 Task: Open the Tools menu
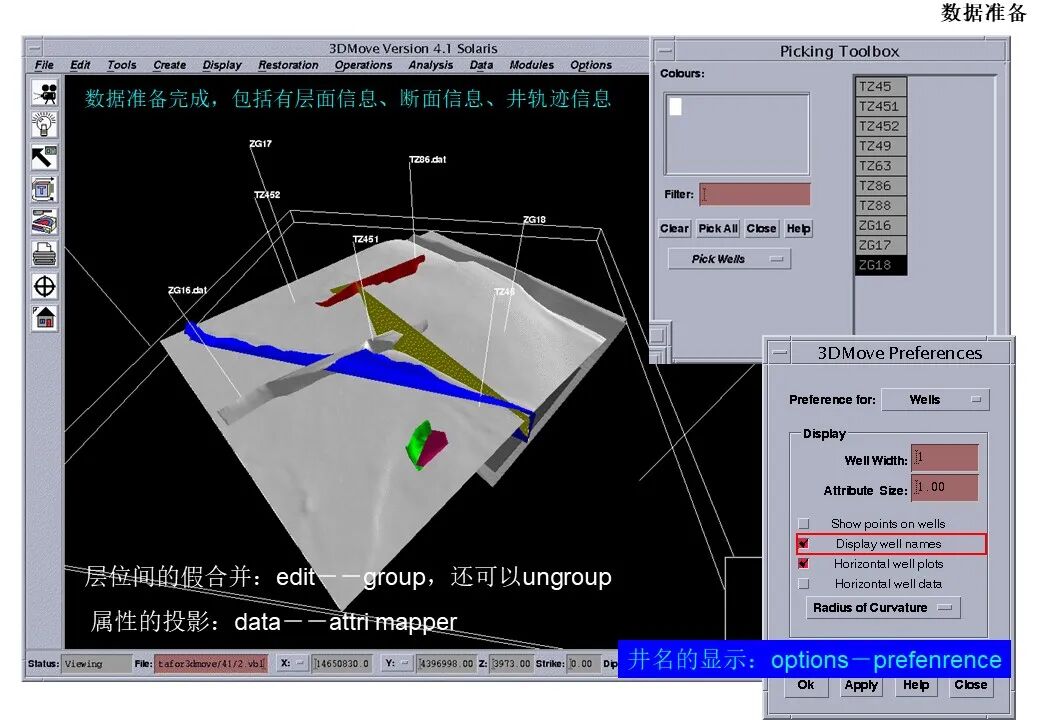coord(121,65)
